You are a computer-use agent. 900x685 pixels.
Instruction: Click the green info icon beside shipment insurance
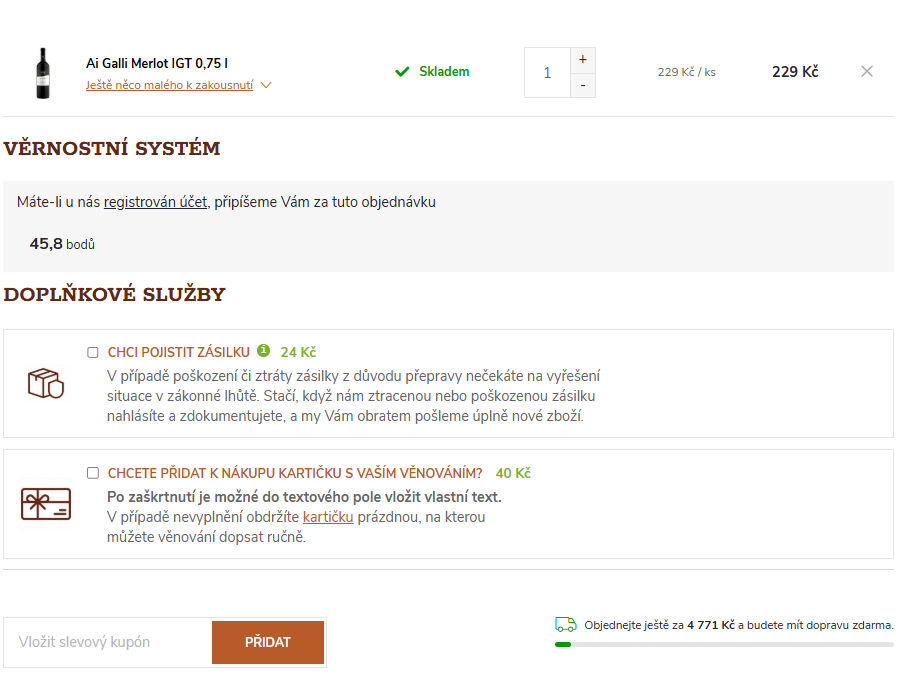[264, 351]
